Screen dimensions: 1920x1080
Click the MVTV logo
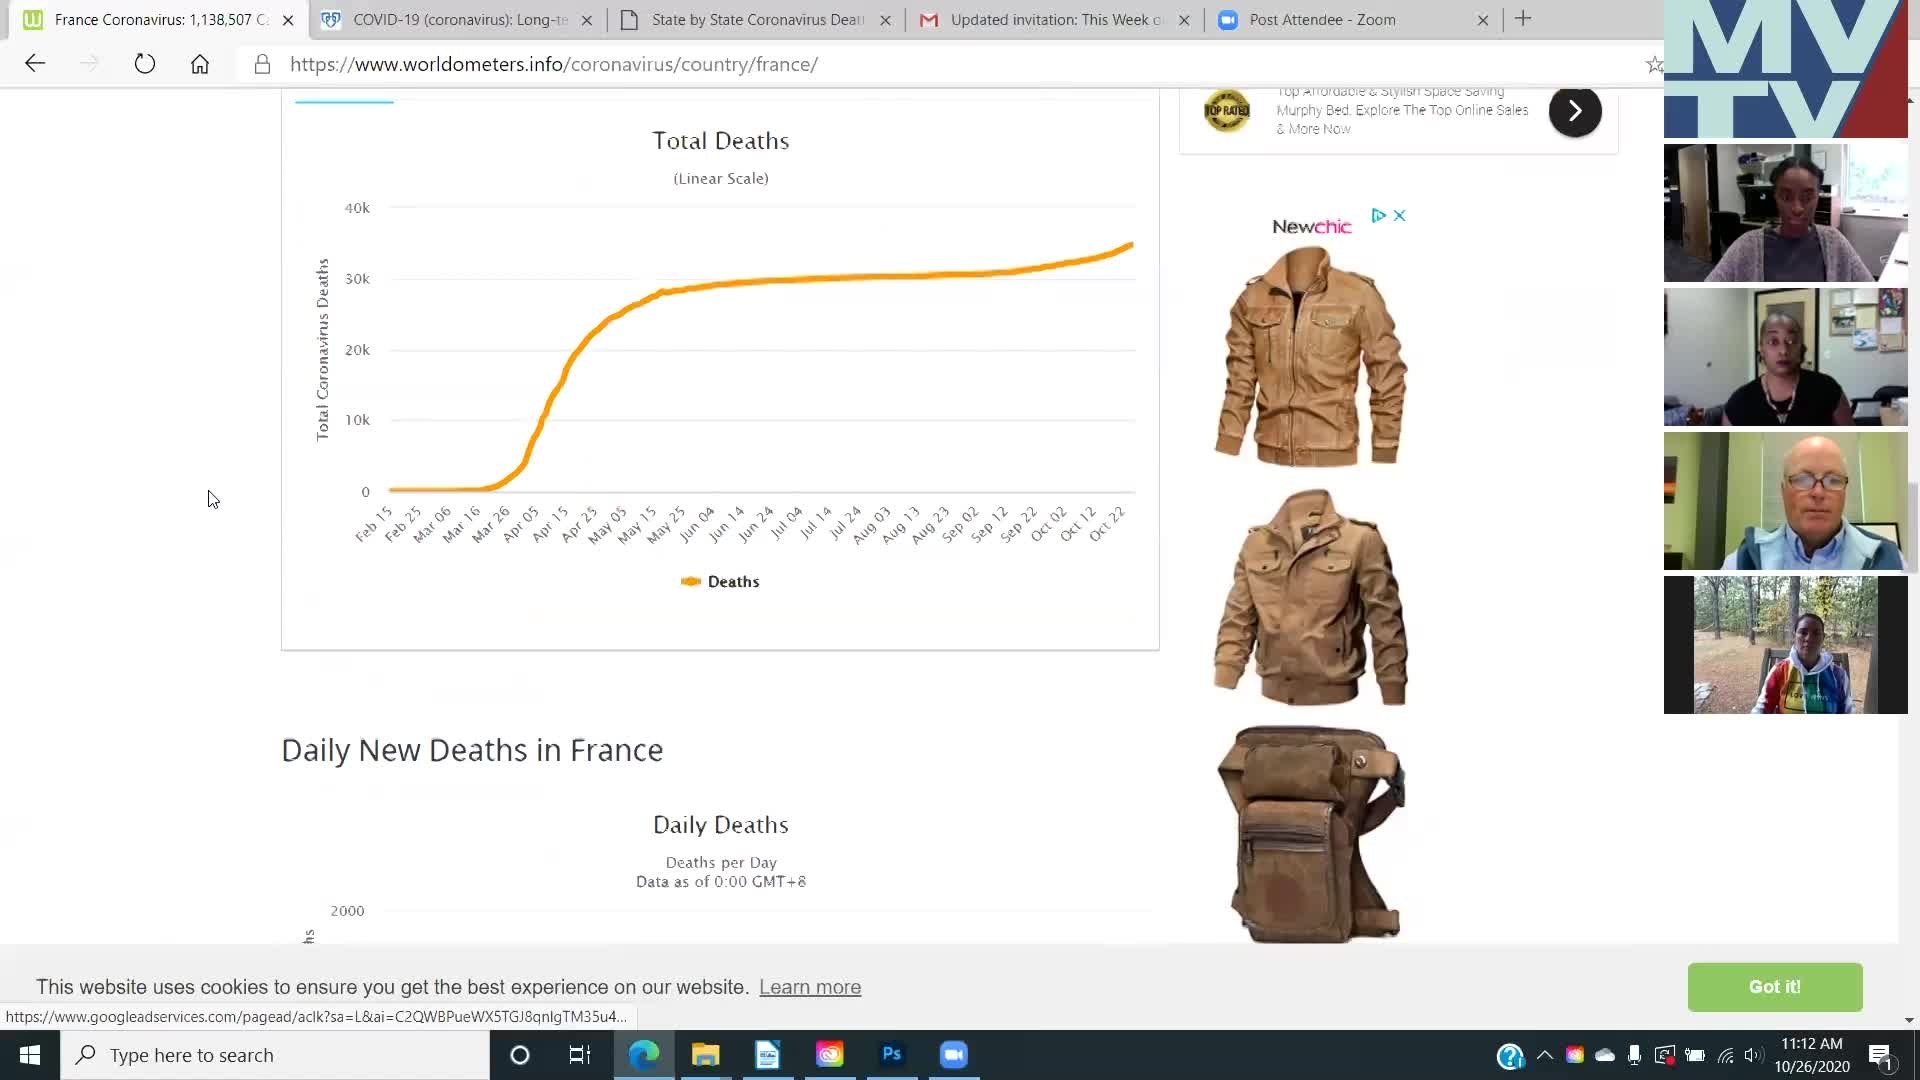1786,69
